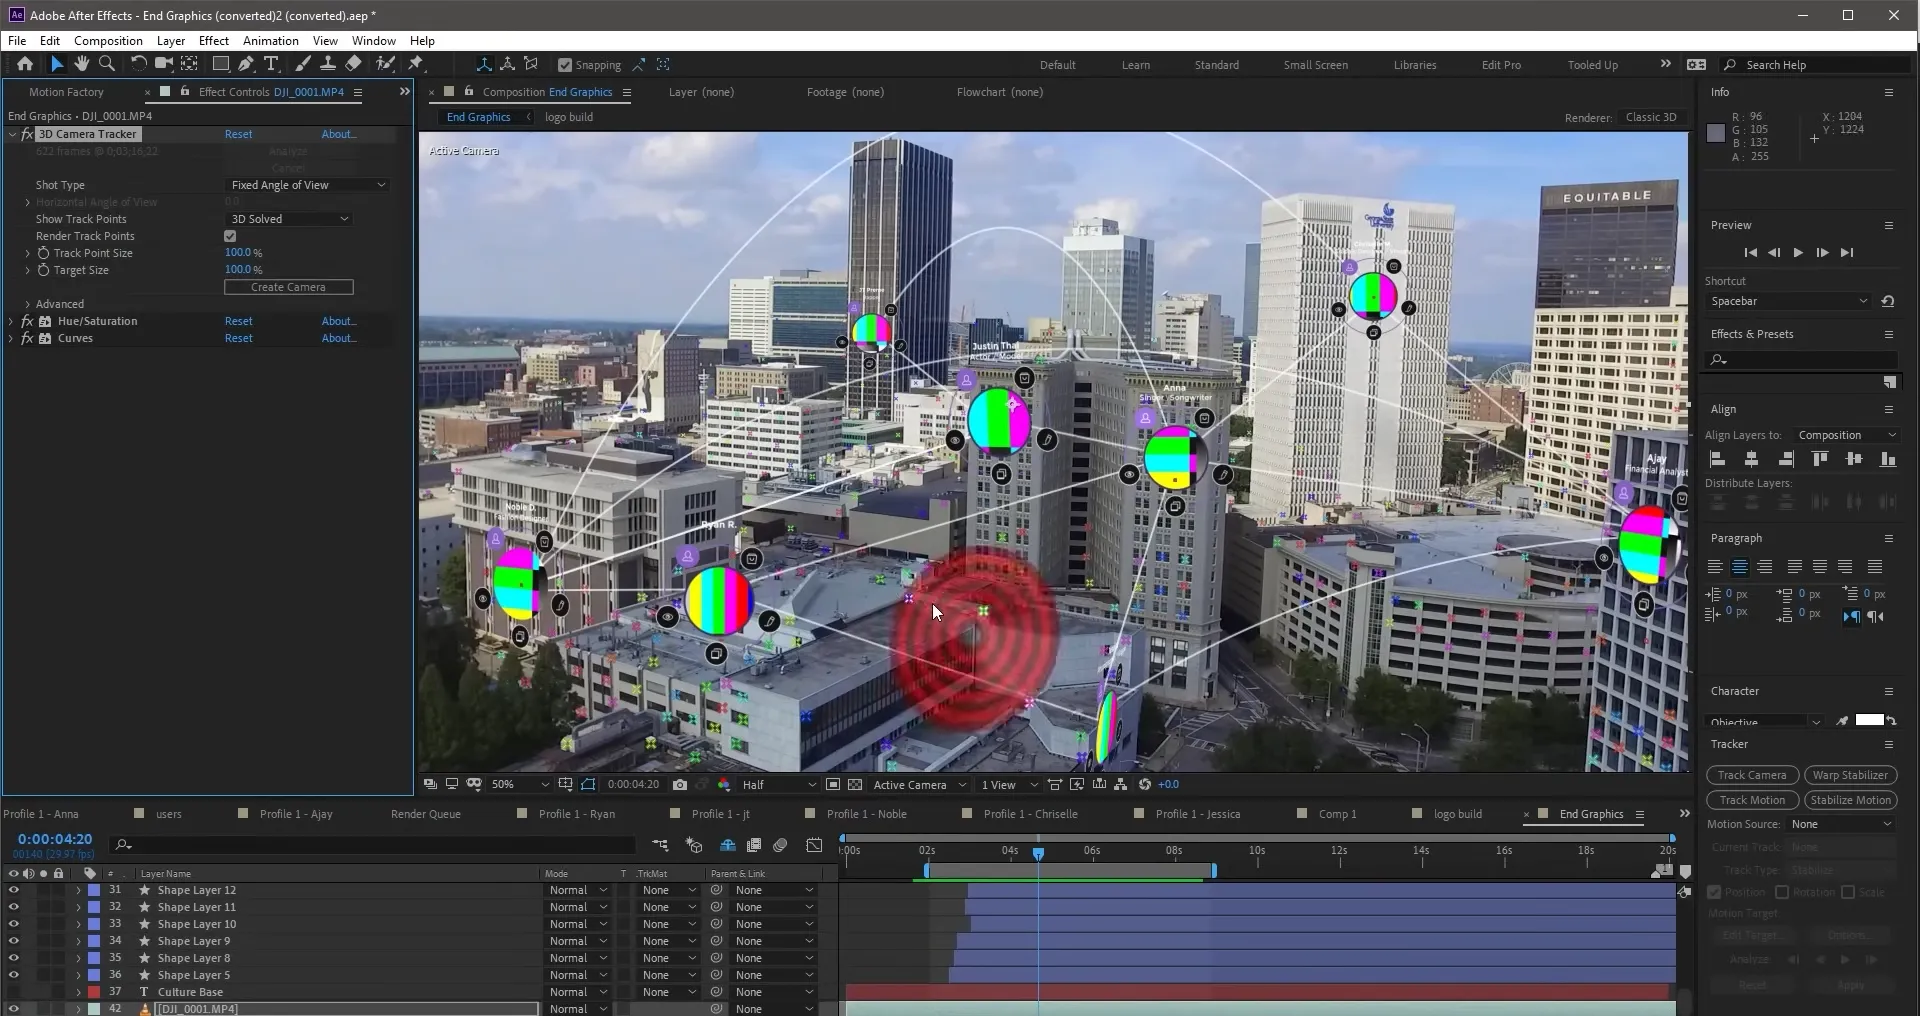Select the Brush tool
Viewport: 1920px width, 1016px height.
[x=303, y=64]
